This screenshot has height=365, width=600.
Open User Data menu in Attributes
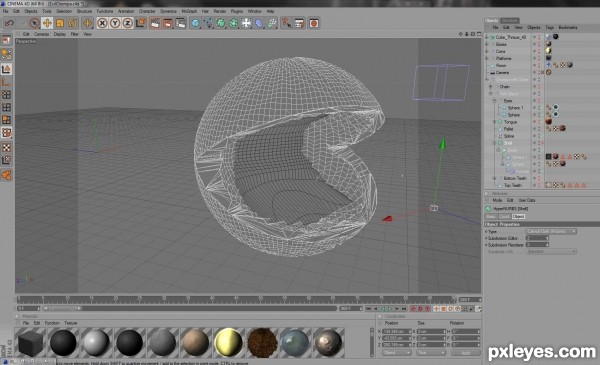pyautogui.click(x=527, y=200)
